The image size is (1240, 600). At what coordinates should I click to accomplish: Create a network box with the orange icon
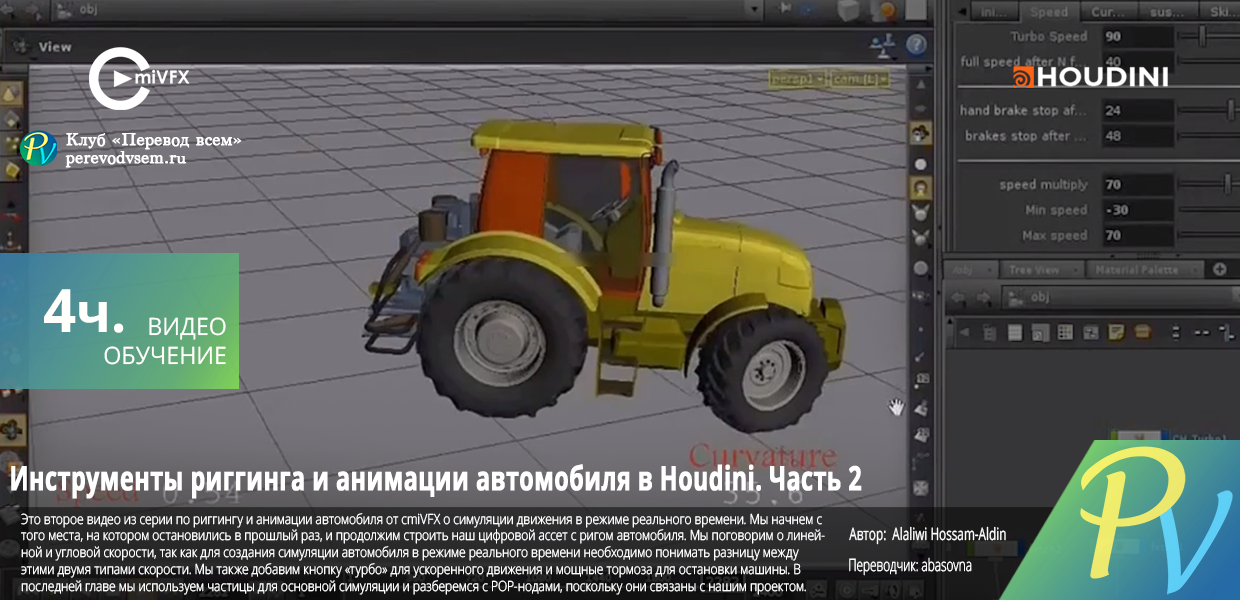click(x=1142, y=332)
